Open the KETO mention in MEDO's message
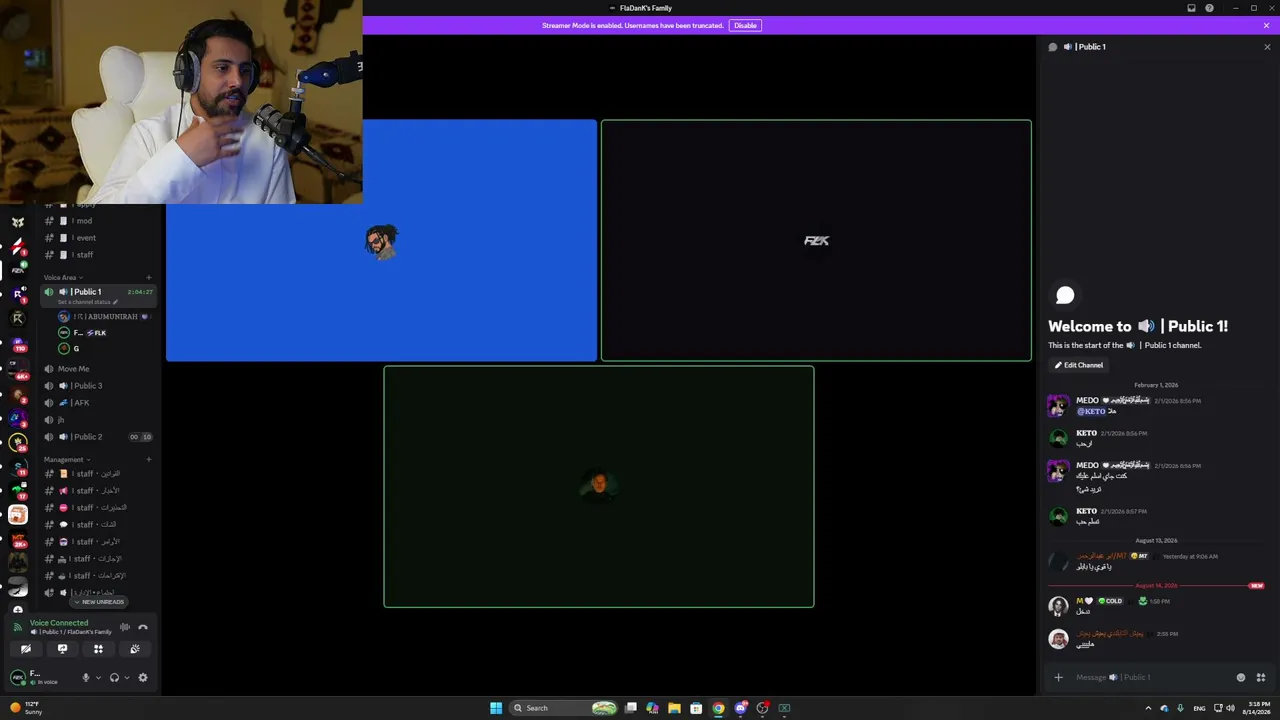The image size is (1280, 720). (x=1091, y=411)
